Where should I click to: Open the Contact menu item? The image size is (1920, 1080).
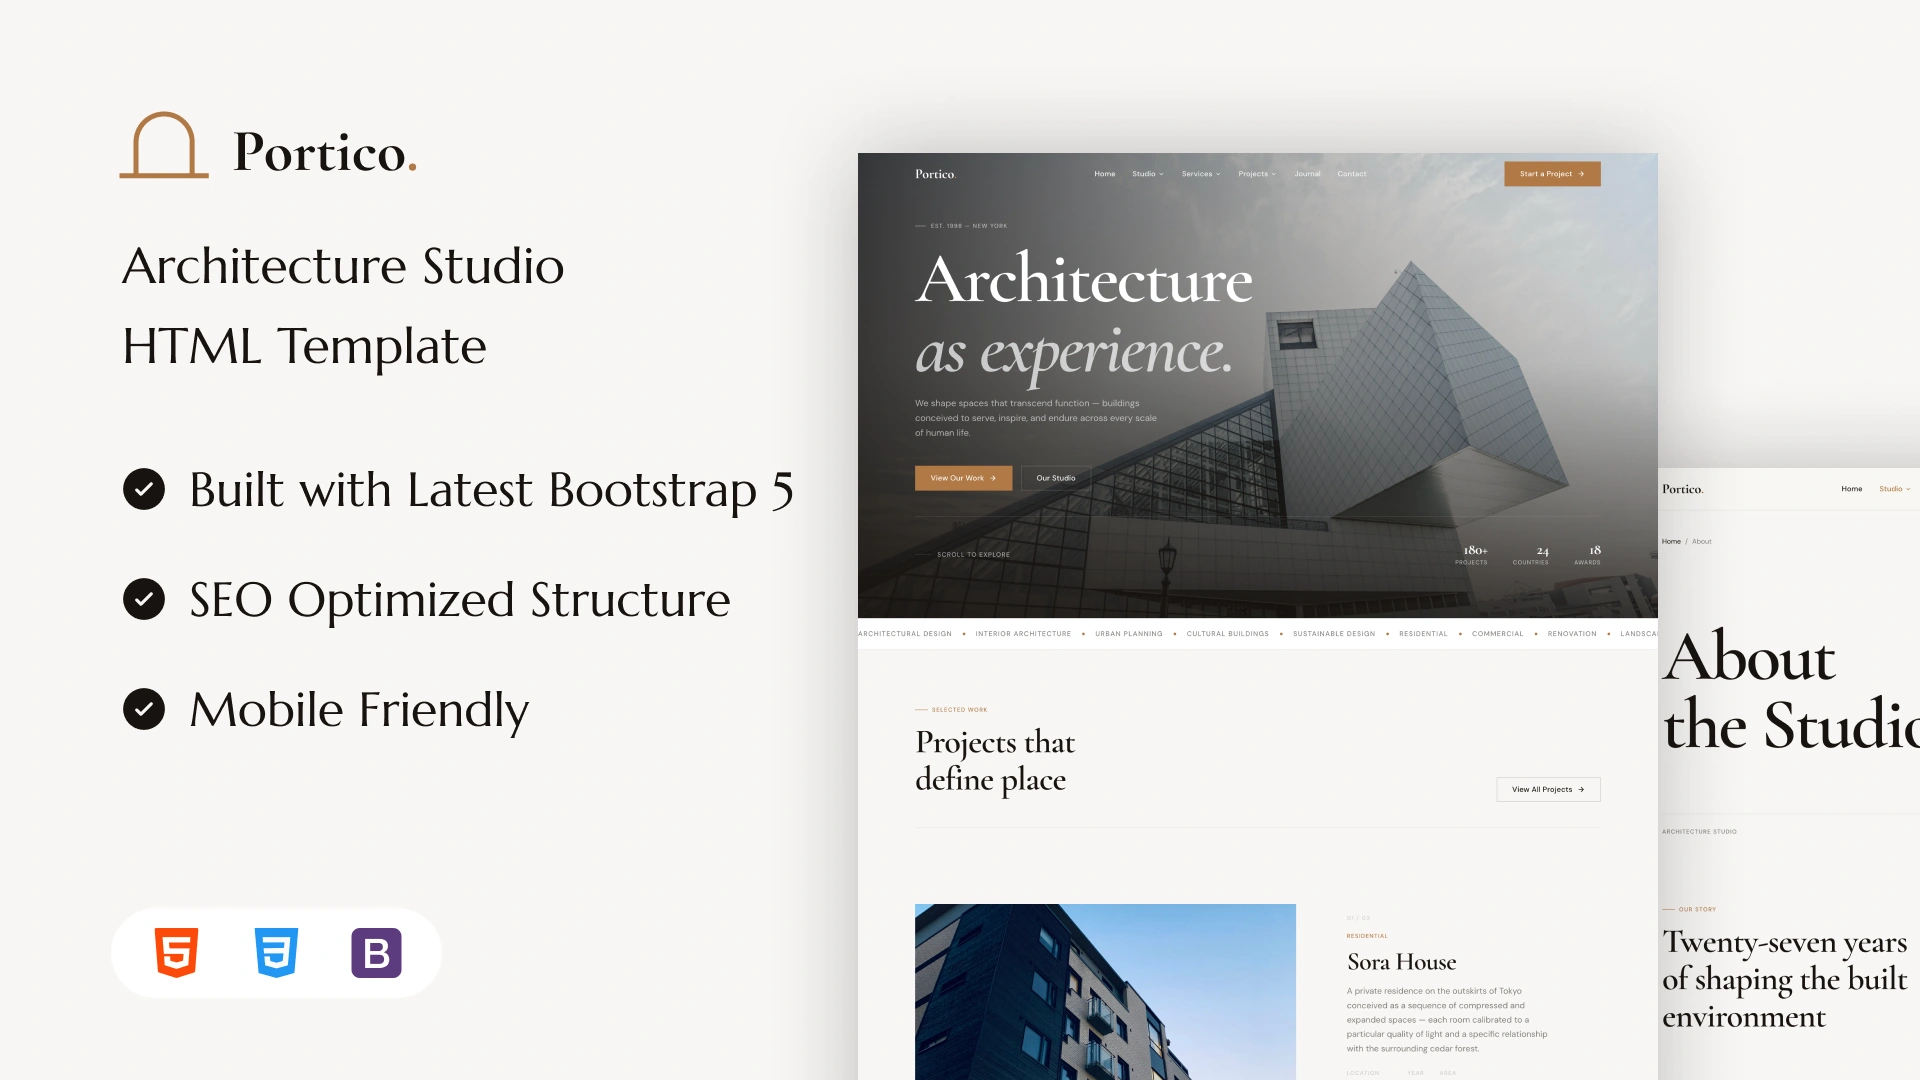1352,174
